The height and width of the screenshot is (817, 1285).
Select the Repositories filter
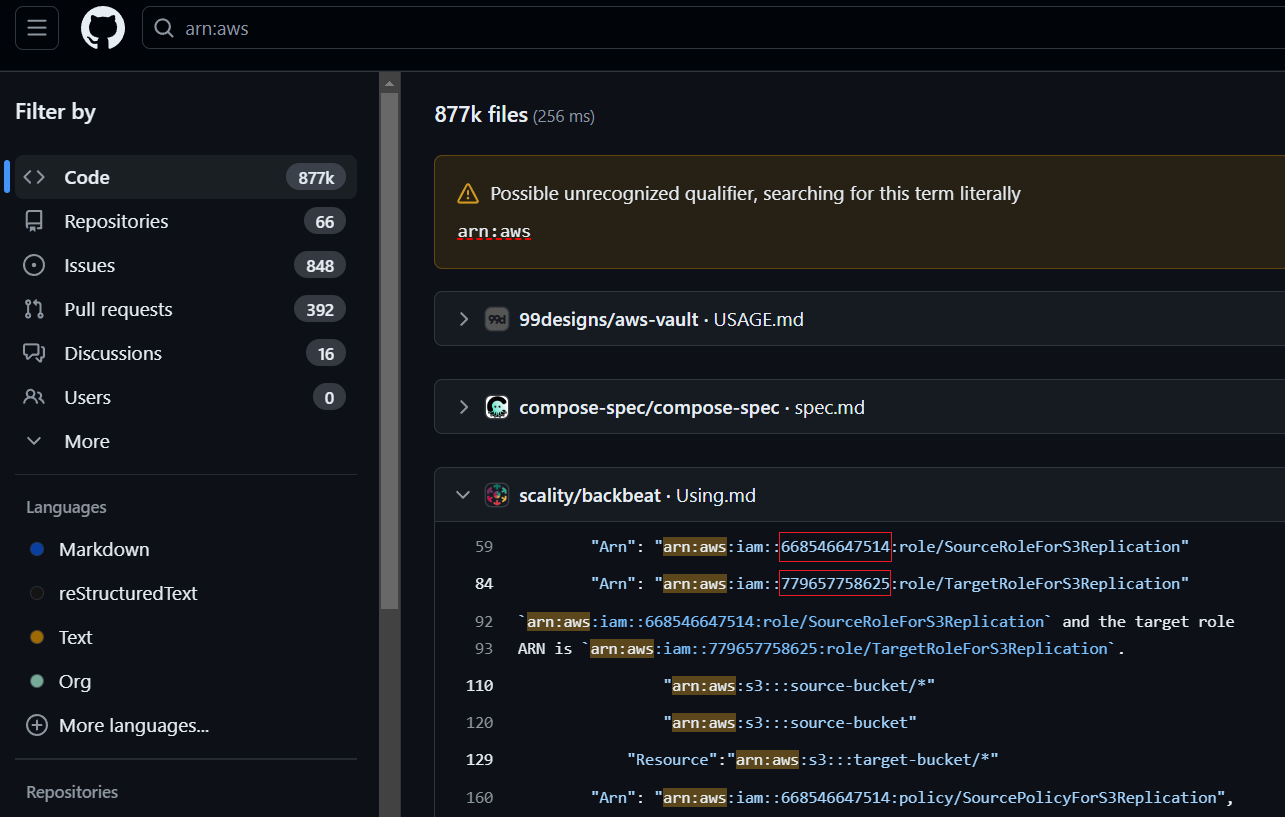[185, 221]
